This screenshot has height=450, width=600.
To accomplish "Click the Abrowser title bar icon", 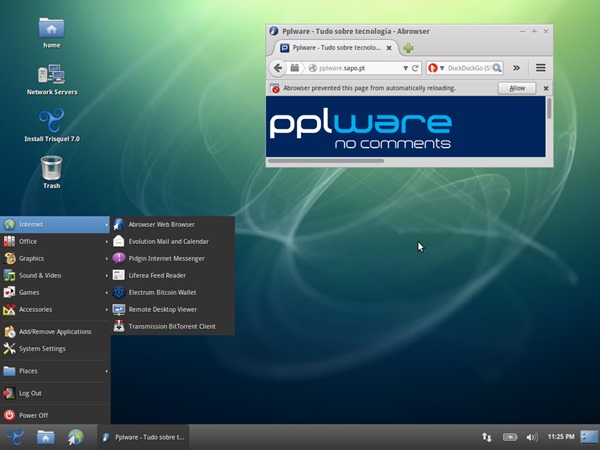I will (274, 31).
